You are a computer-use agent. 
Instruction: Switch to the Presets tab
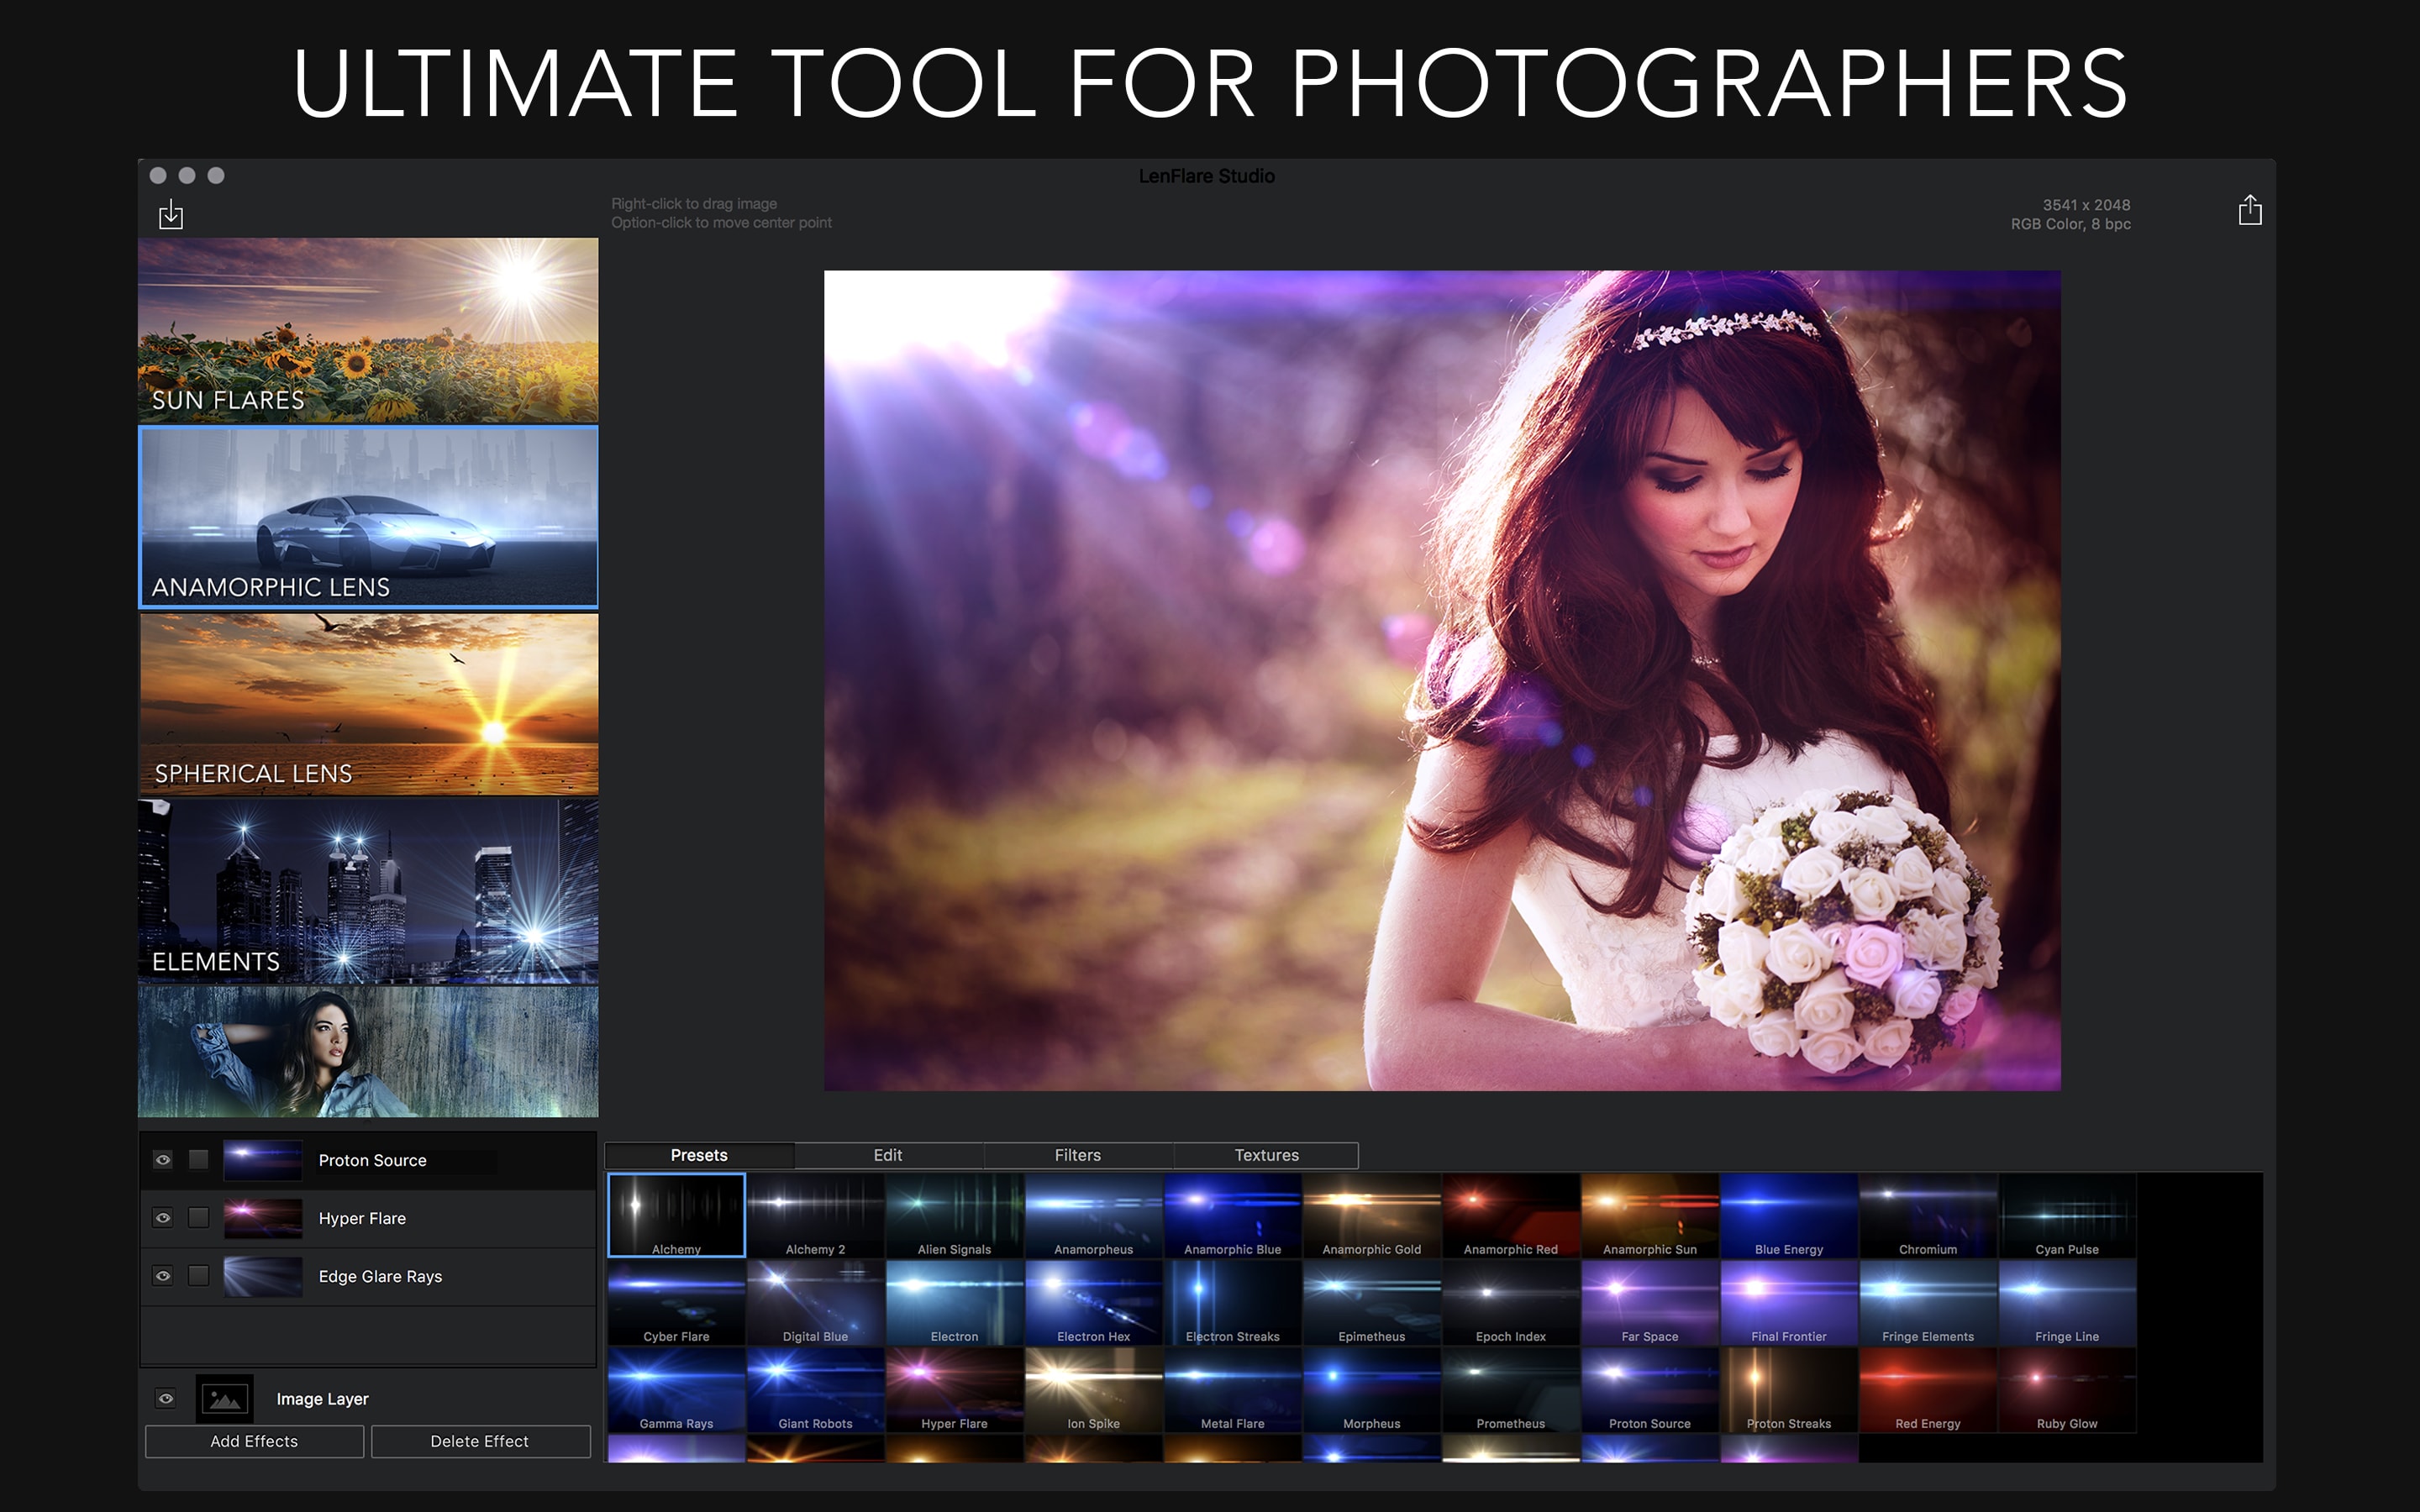pos(699,1155)
